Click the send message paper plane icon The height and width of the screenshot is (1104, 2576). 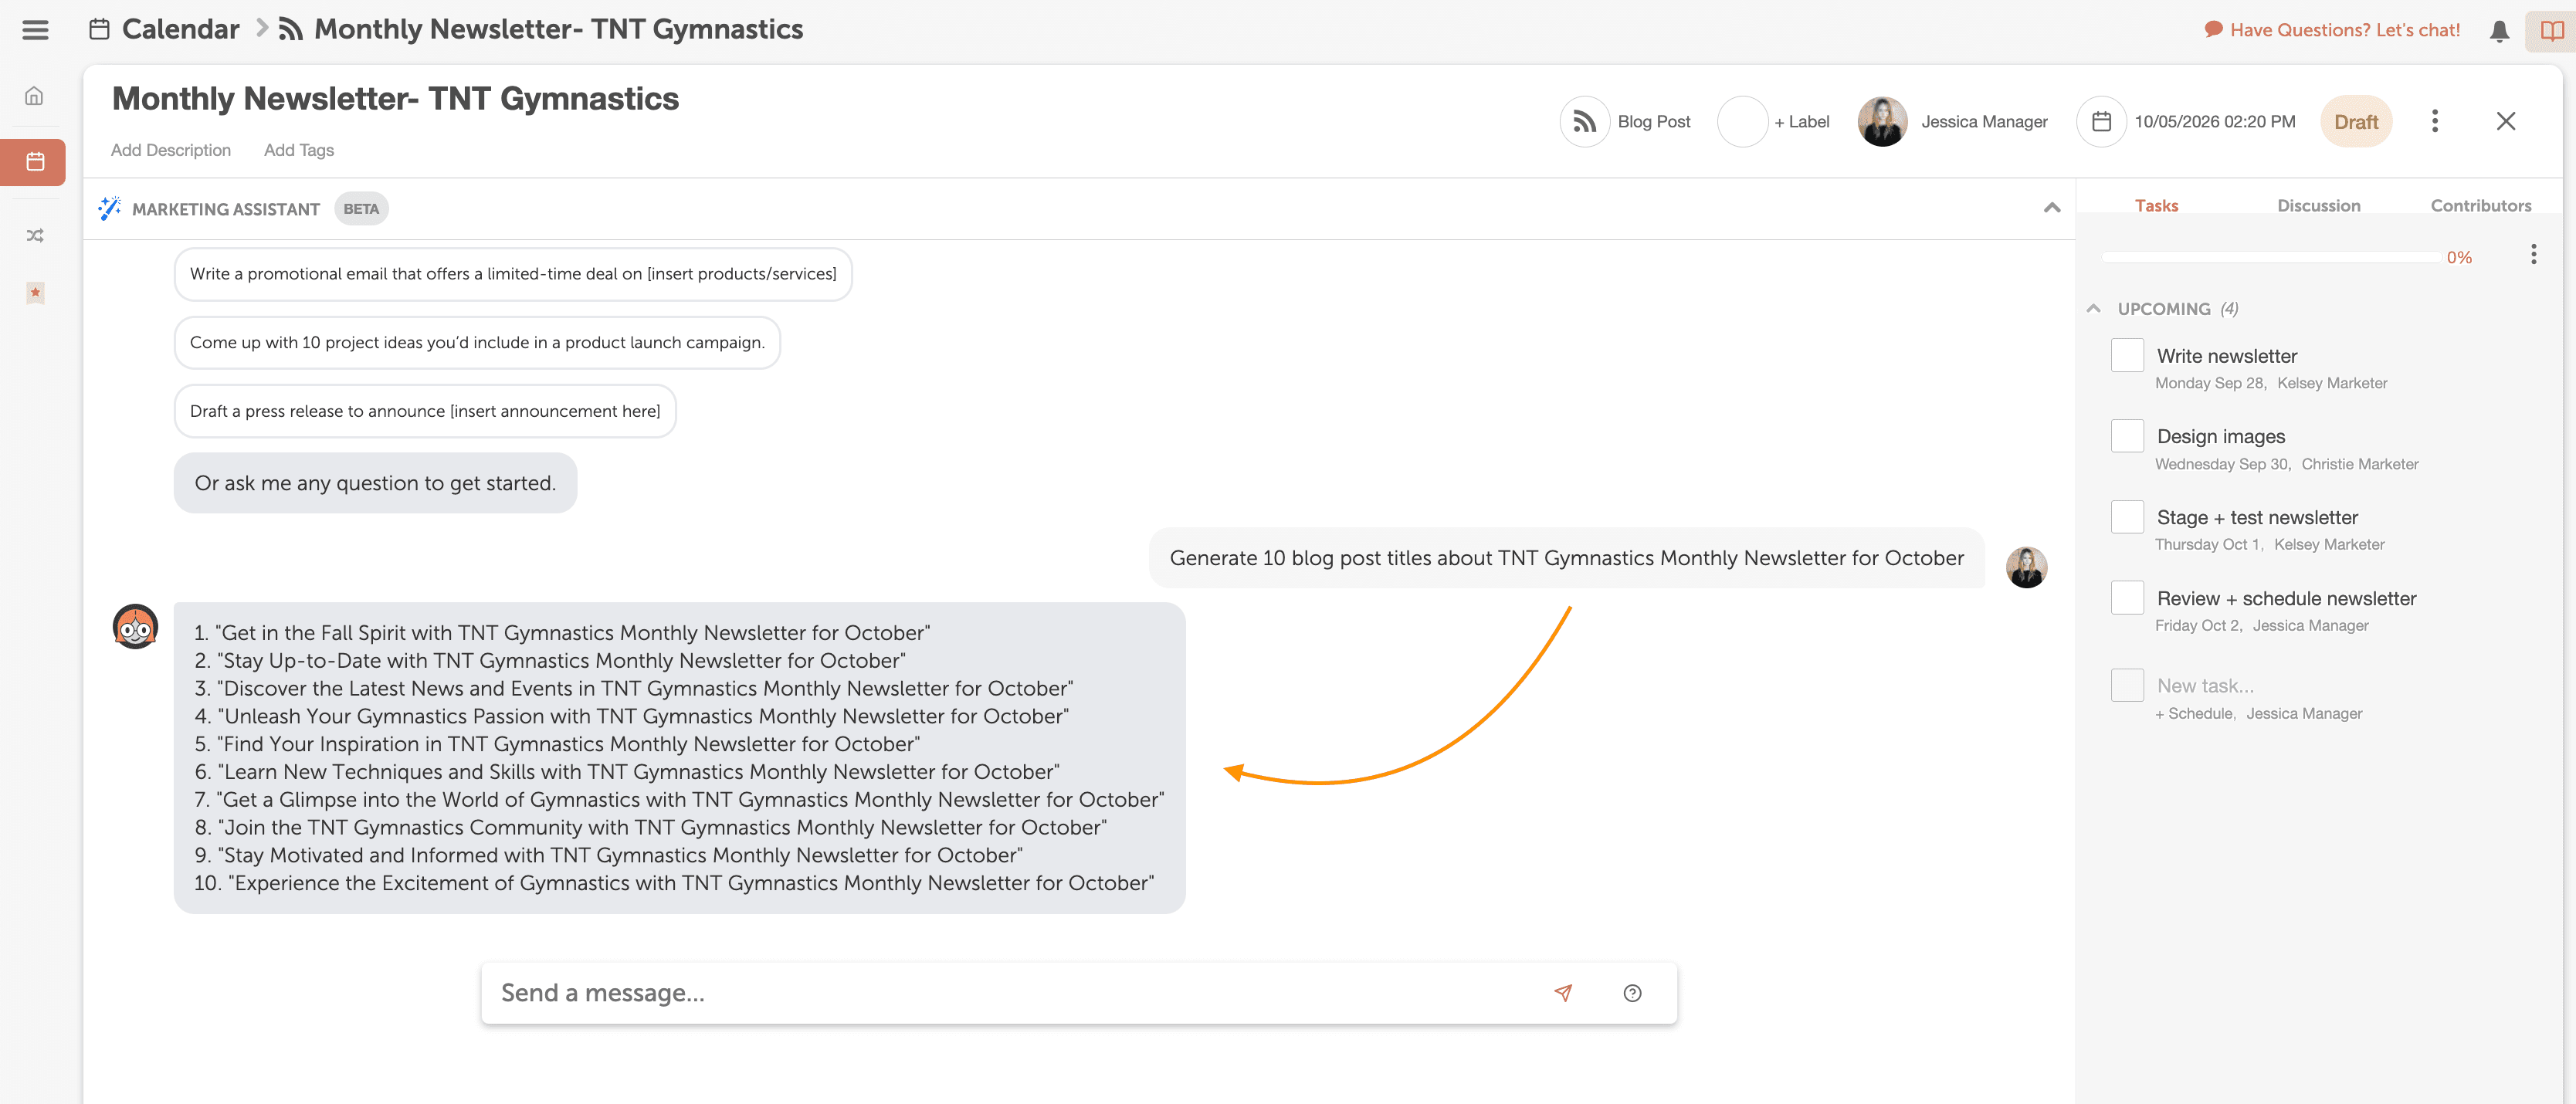click(x=1563, y=993)
